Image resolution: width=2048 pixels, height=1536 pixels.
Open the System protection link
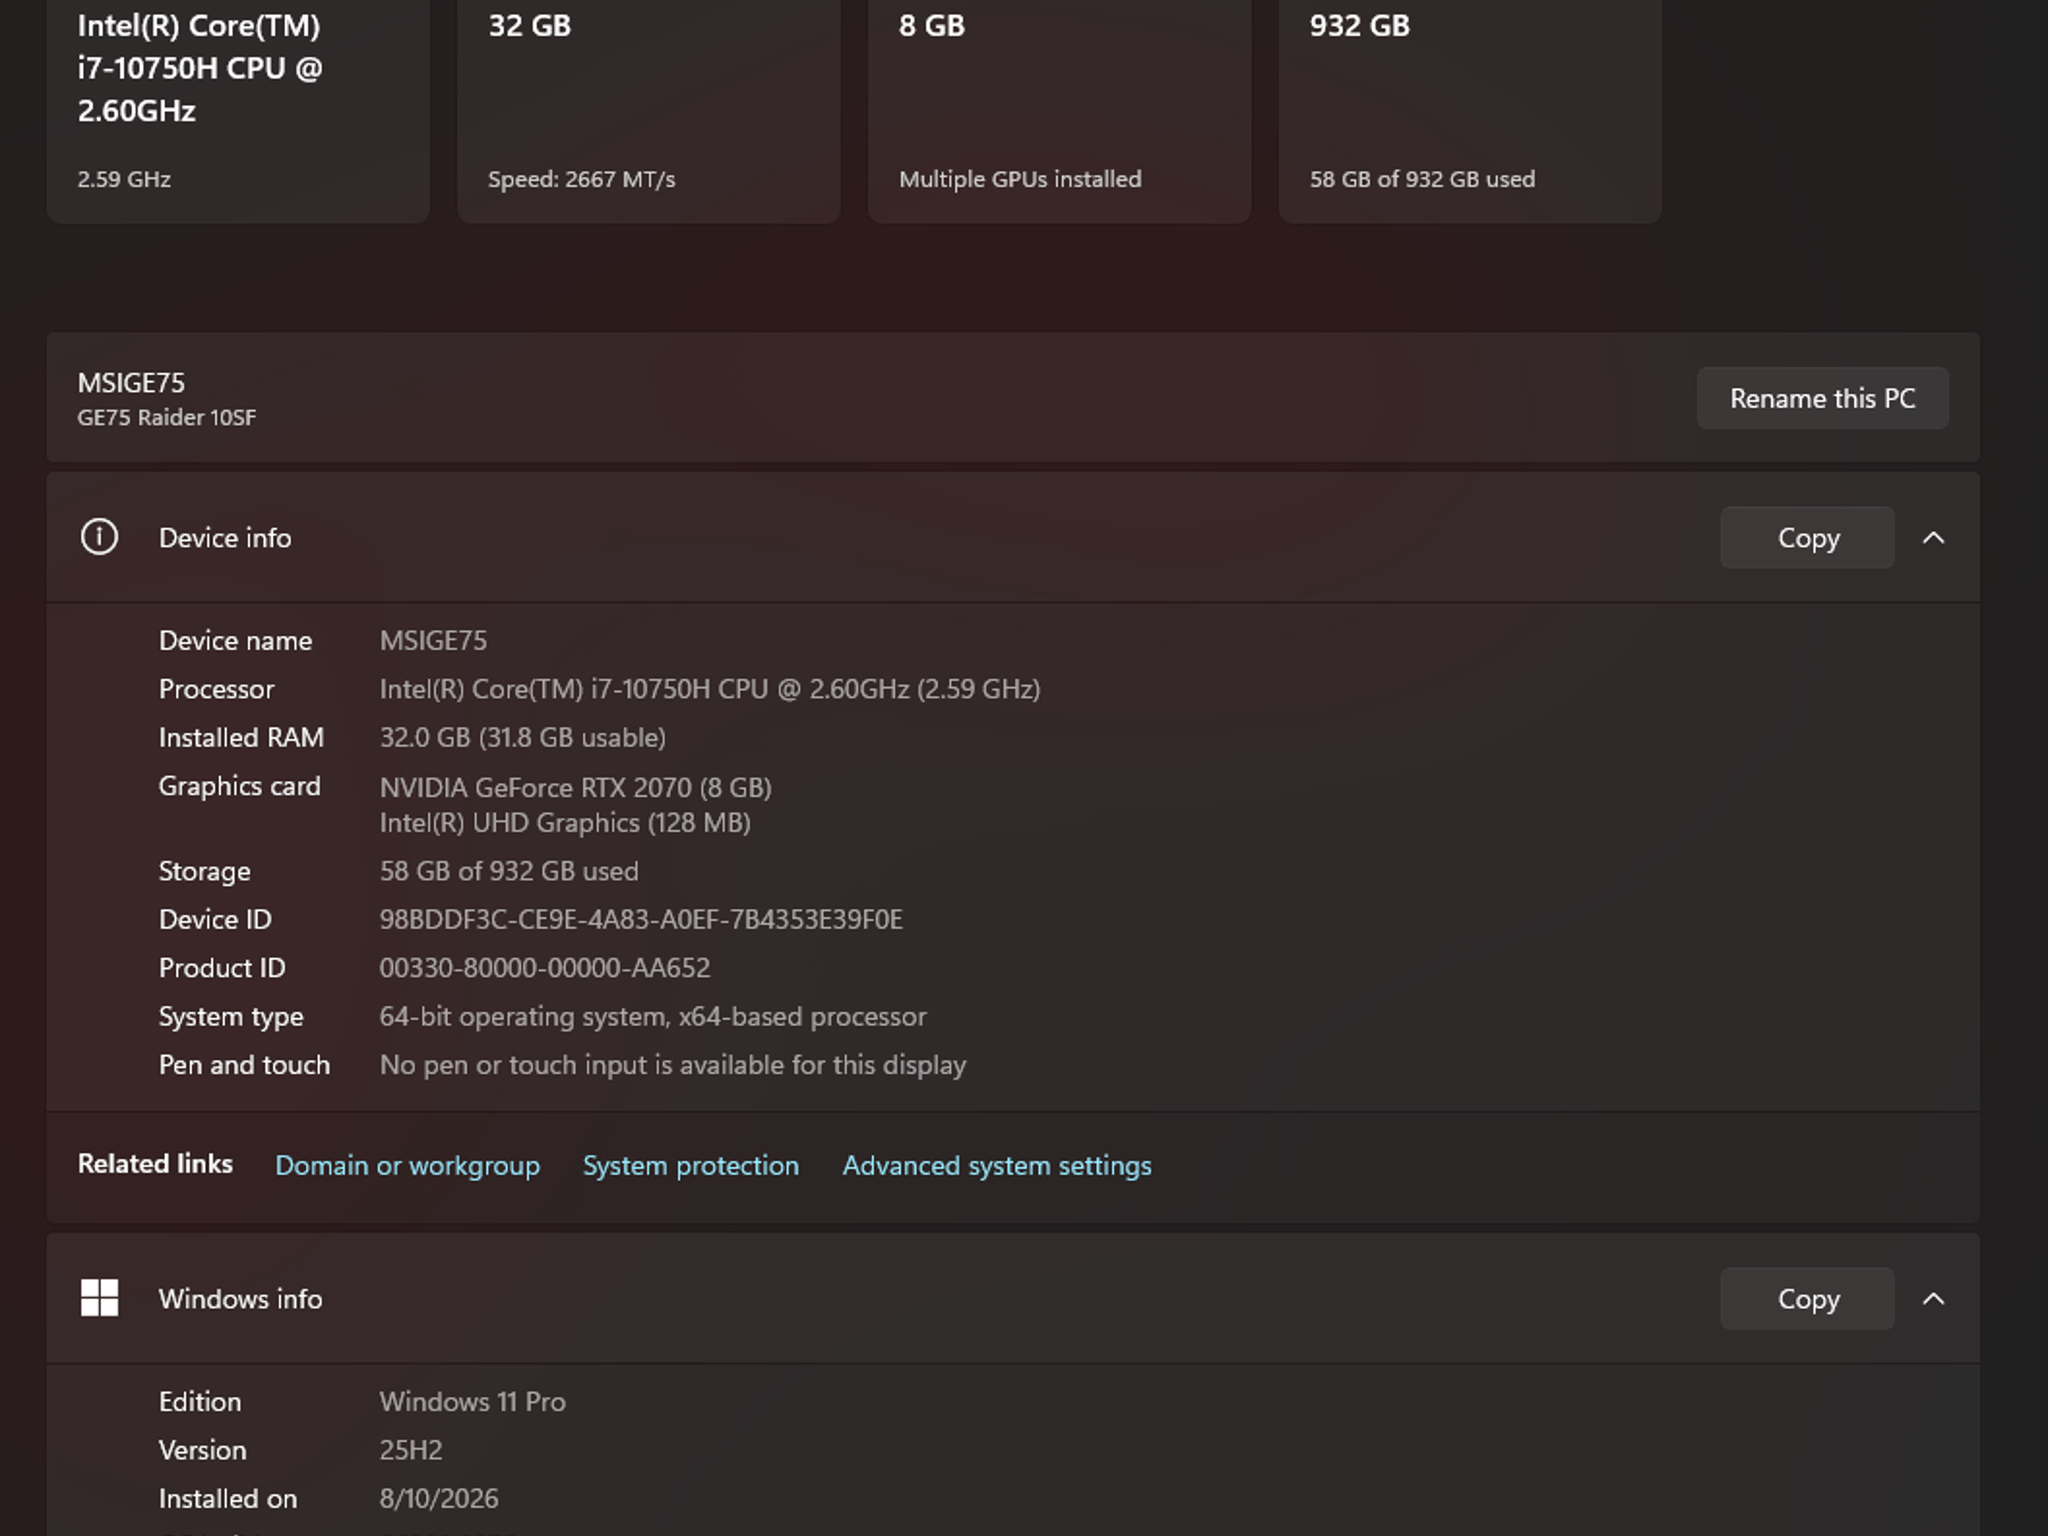[x=691, y=1166]
